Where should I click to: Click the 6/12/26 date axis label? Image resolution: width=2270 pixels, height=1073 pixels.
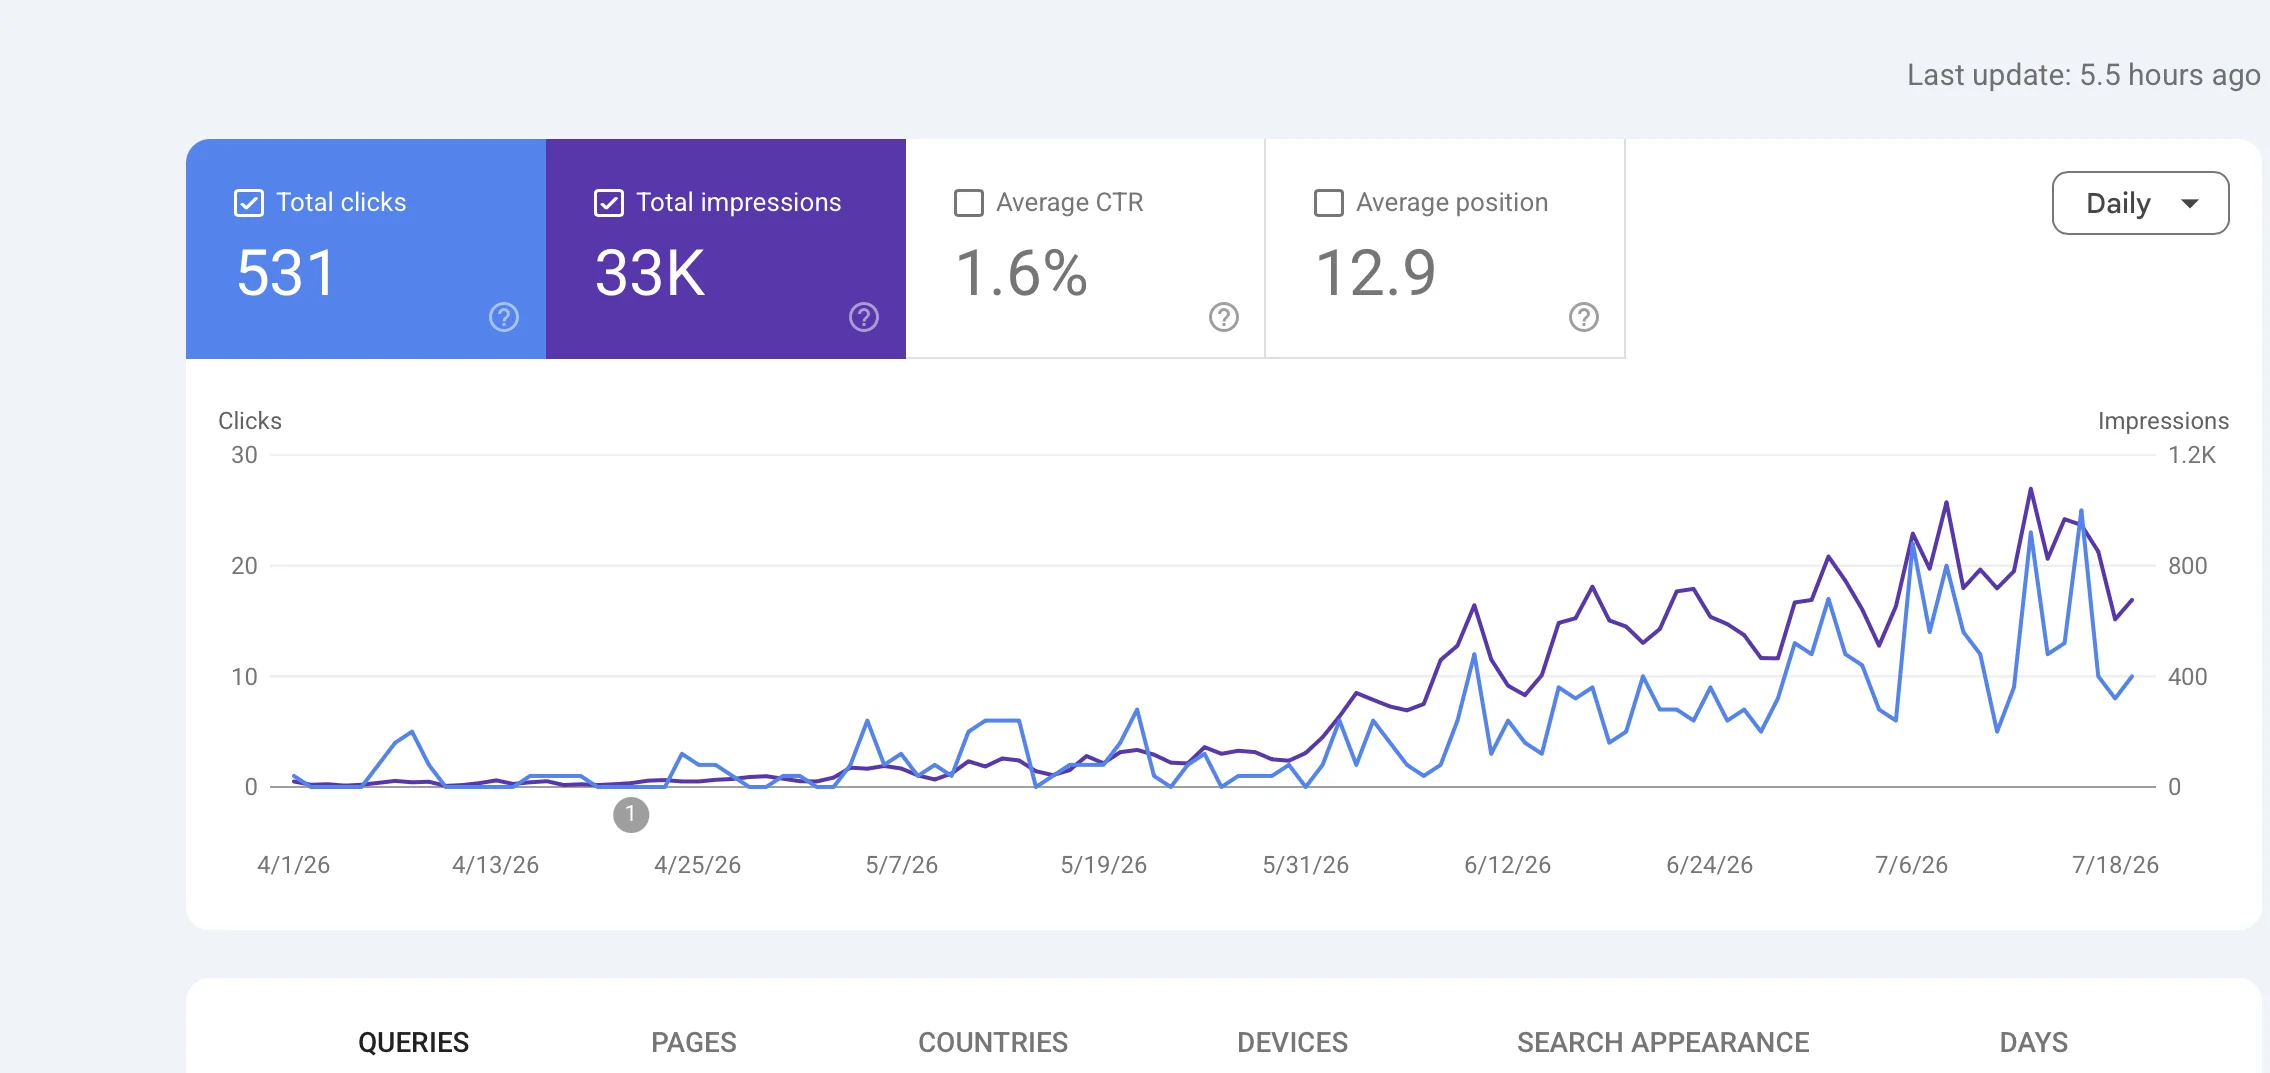point(1507,865)
